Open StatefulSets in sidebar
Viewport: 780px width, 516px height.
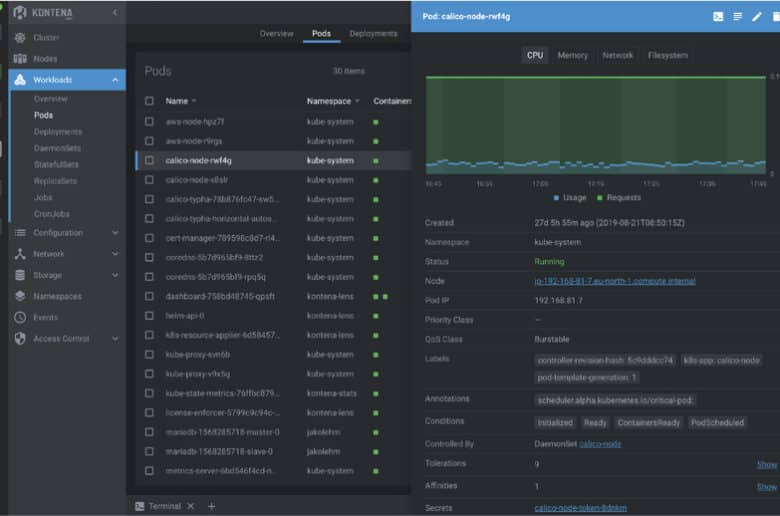[56, 164]
